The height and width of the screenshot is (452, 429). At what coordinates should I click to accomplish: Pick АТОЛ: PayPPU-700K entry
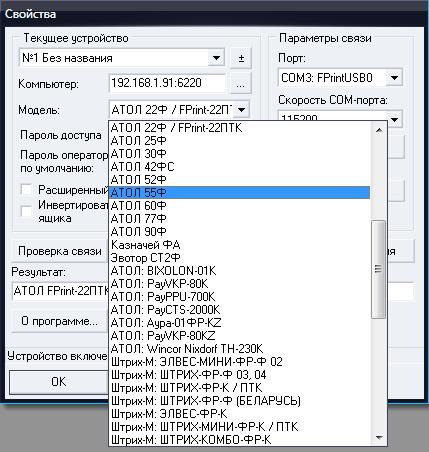pyautogui.click(x=239, y=297)
